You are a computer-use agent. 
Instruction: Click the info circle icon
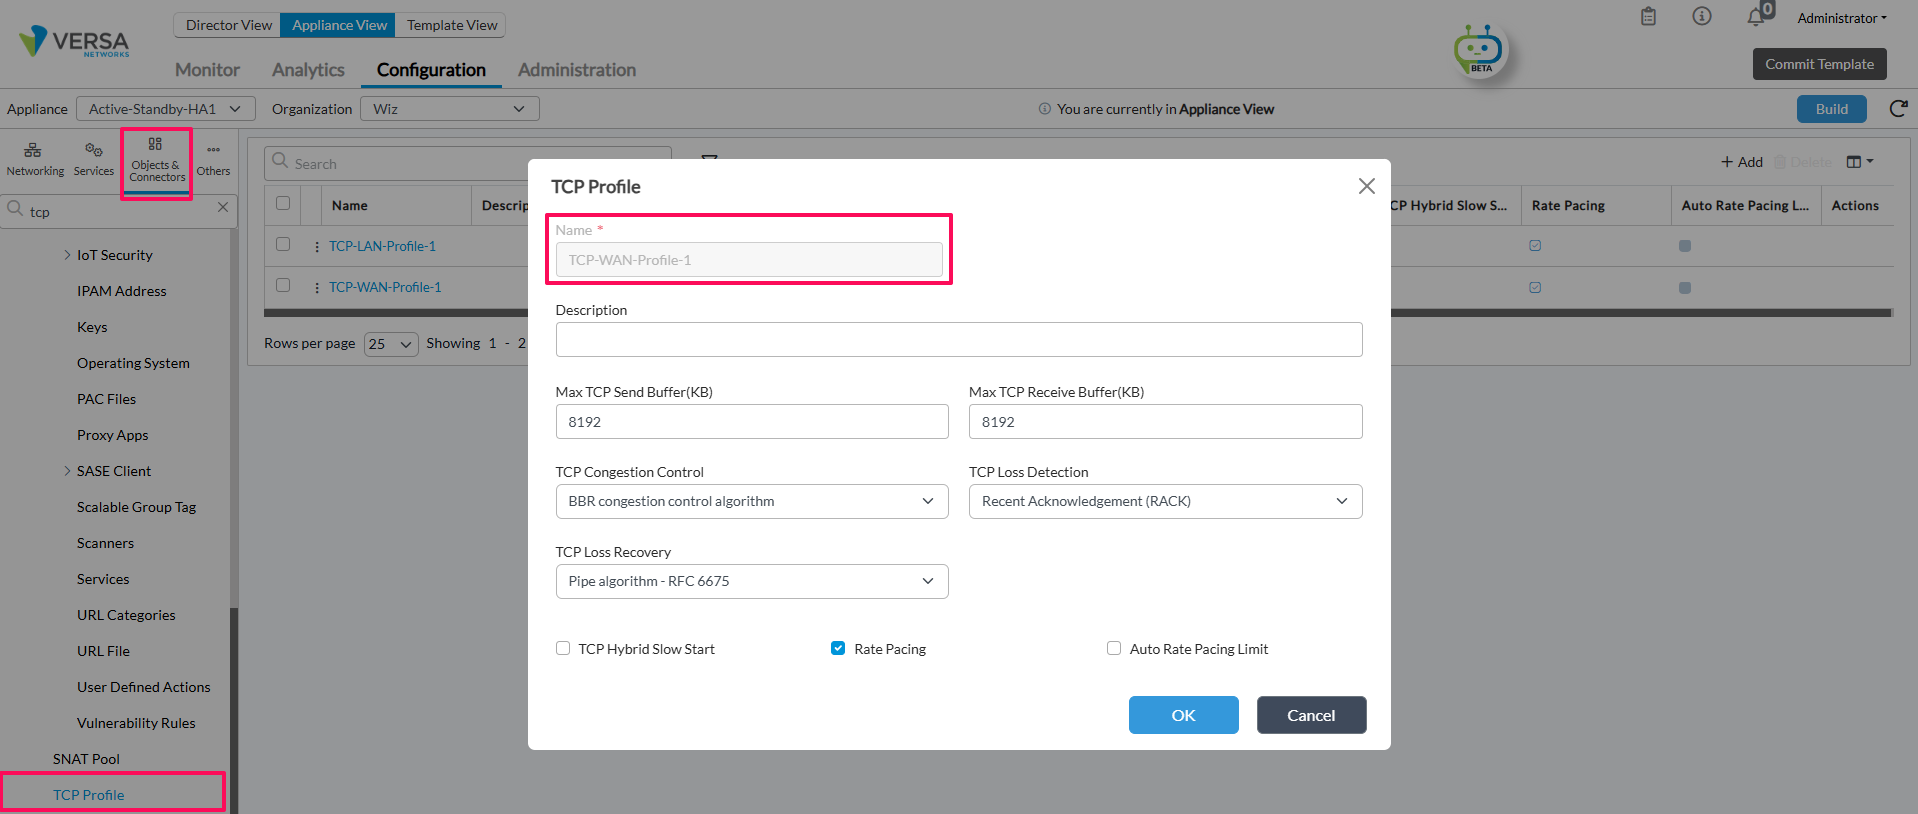point(1702,17)
